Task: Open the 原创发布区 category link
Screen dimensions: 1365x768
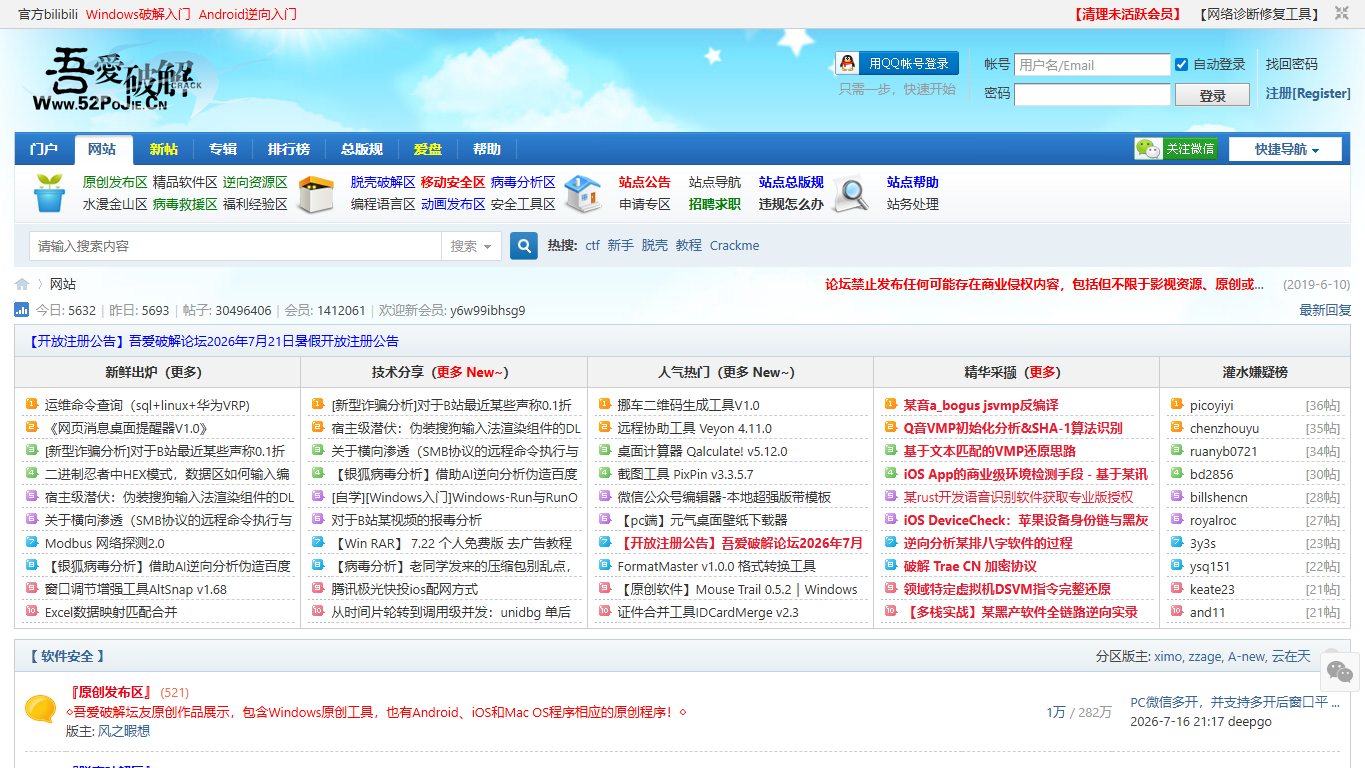Action: point(115,182)
